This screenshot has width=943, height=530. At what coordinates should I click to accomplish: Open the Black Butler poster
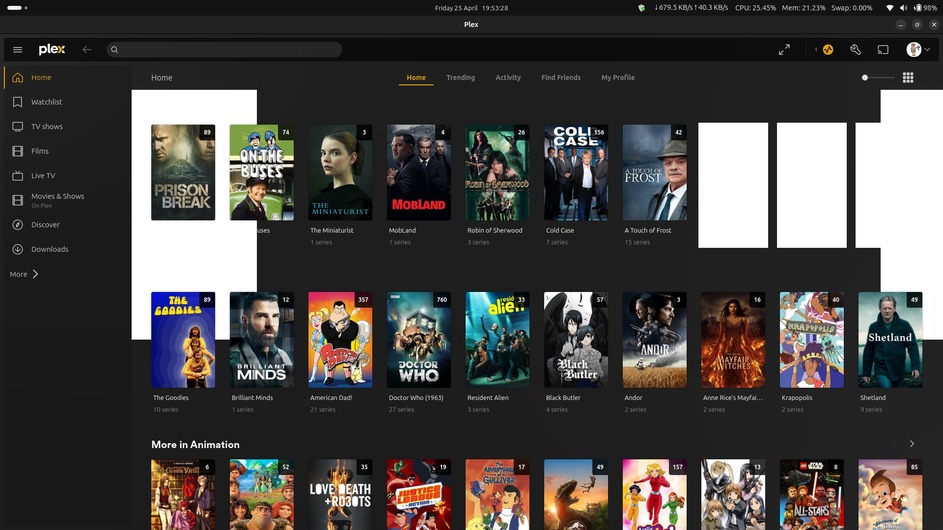click(576, 340)
